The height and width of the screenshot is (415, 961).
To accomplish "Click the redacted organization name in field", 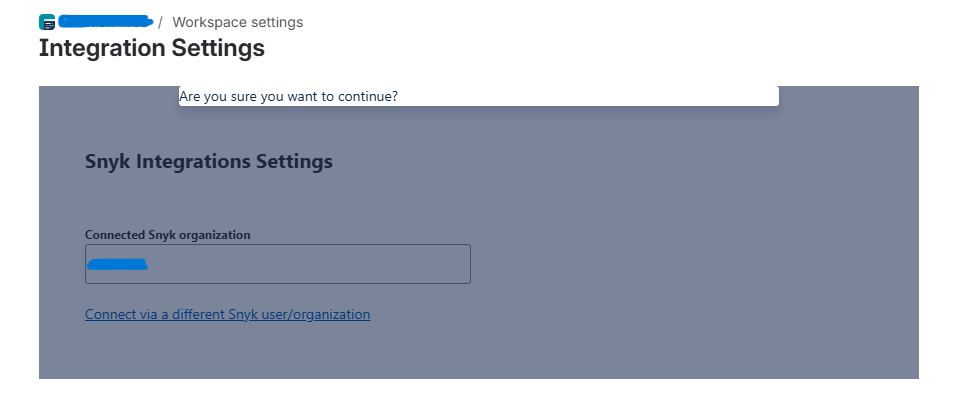I will (x=117, y=264).
